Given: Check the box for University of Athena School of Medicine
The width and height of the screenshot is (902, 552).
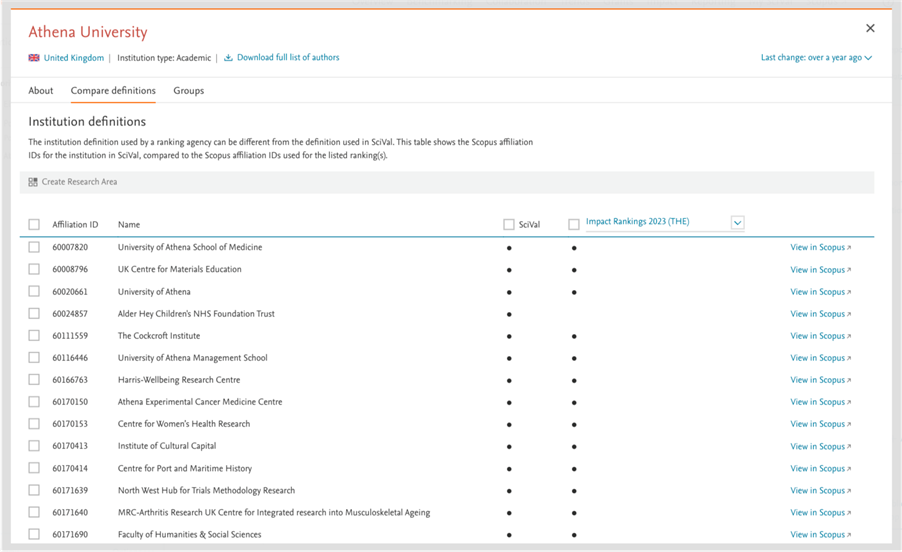Looking at the screenshot, I should click(34, 247).
